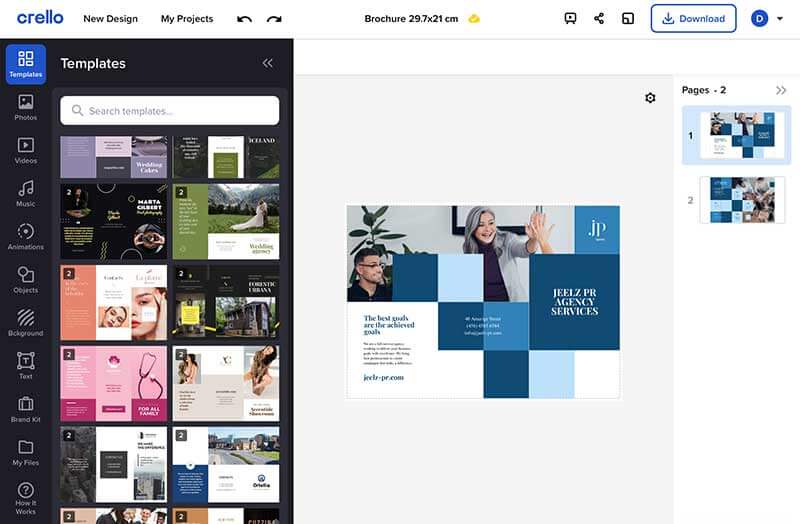Click the redo arrow icon

274,19
